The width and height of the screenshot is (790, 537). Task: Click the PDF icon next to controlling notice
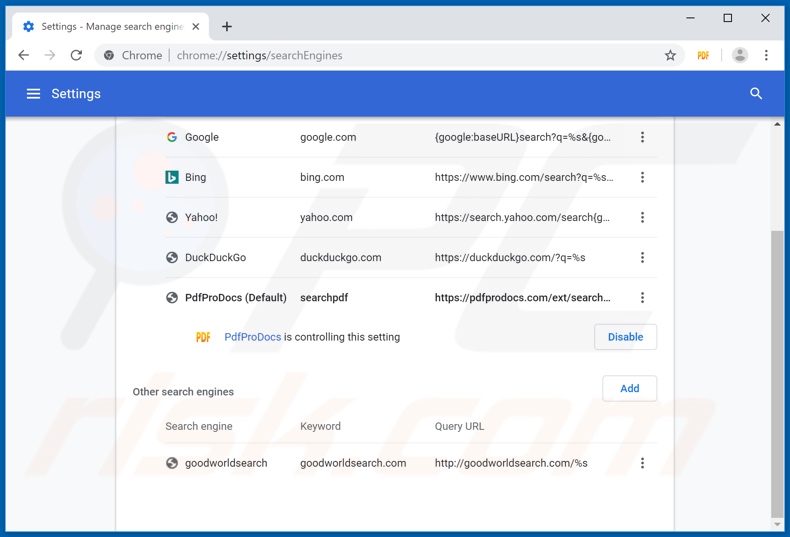203,337
